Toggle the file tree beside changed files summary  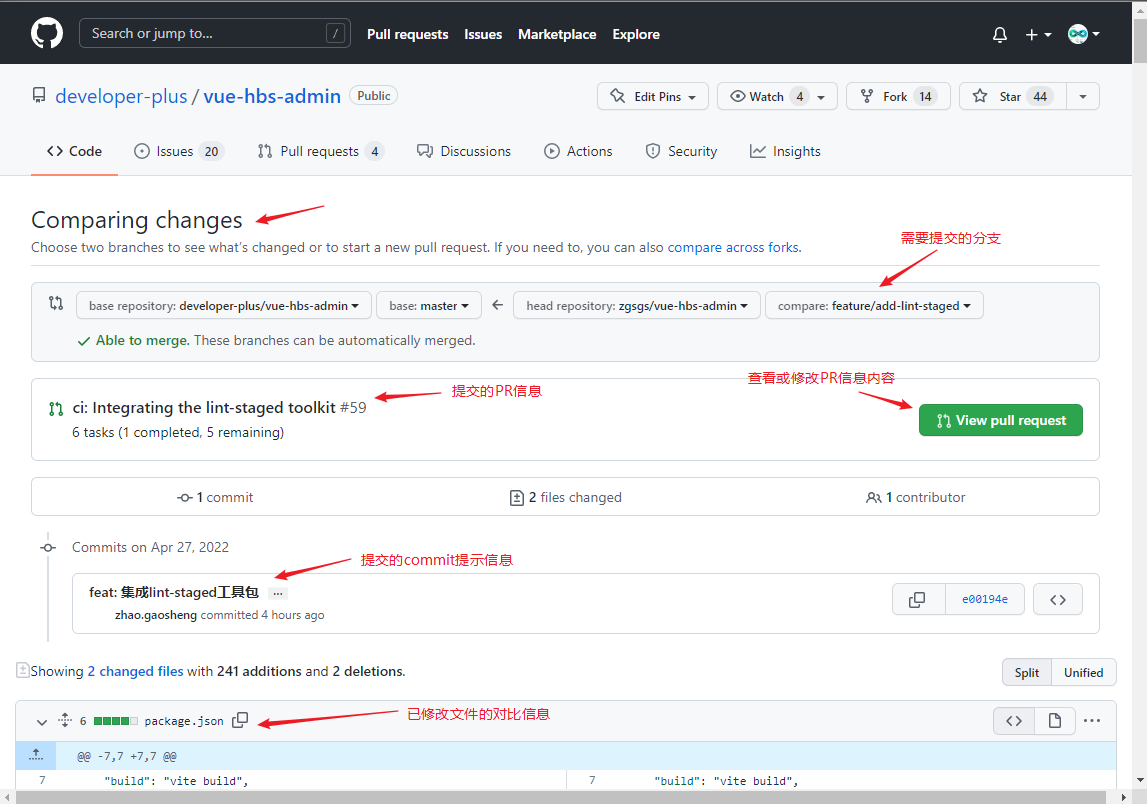click(x=23, y=670)
